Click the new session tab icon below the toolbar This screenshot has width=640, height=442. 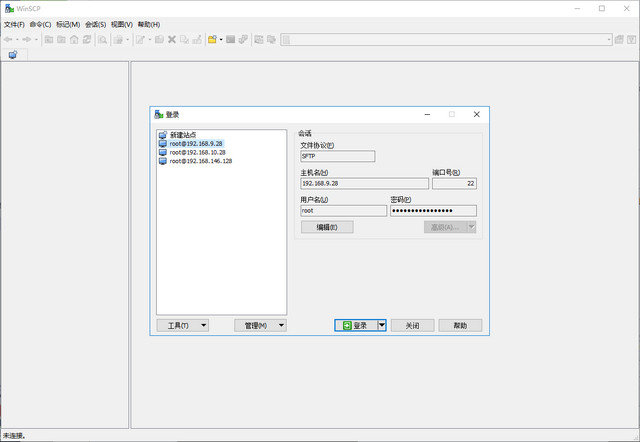click(12, 55)
